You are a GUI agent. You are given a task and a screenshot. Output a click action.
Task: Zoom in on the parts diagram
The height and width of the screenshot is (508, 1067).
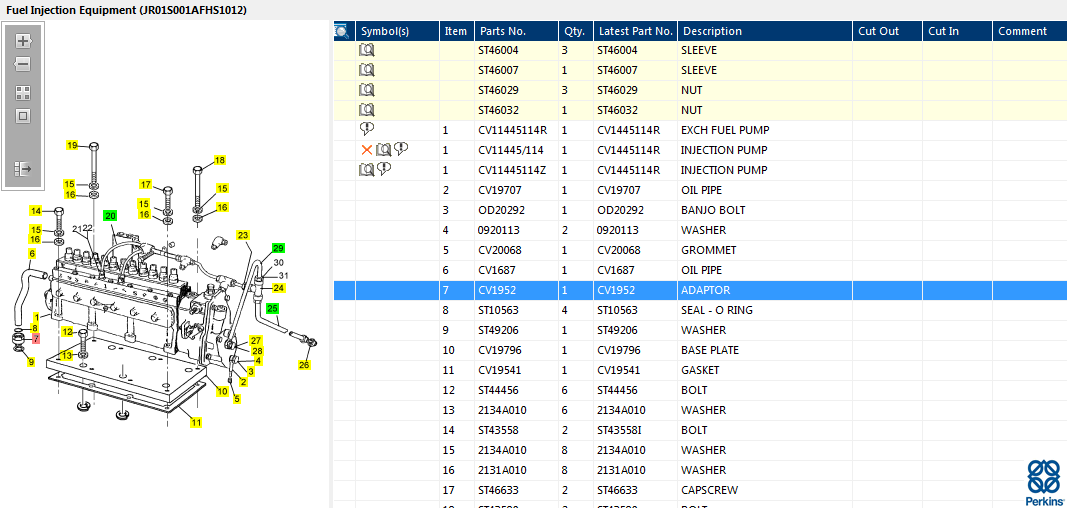point(24,41)
